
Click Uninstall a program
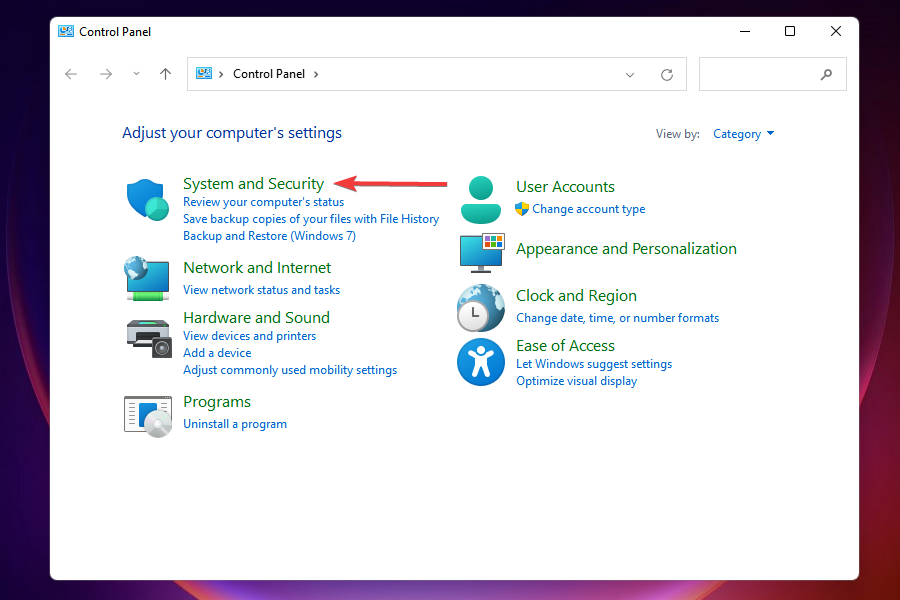(x=235, y=424)
